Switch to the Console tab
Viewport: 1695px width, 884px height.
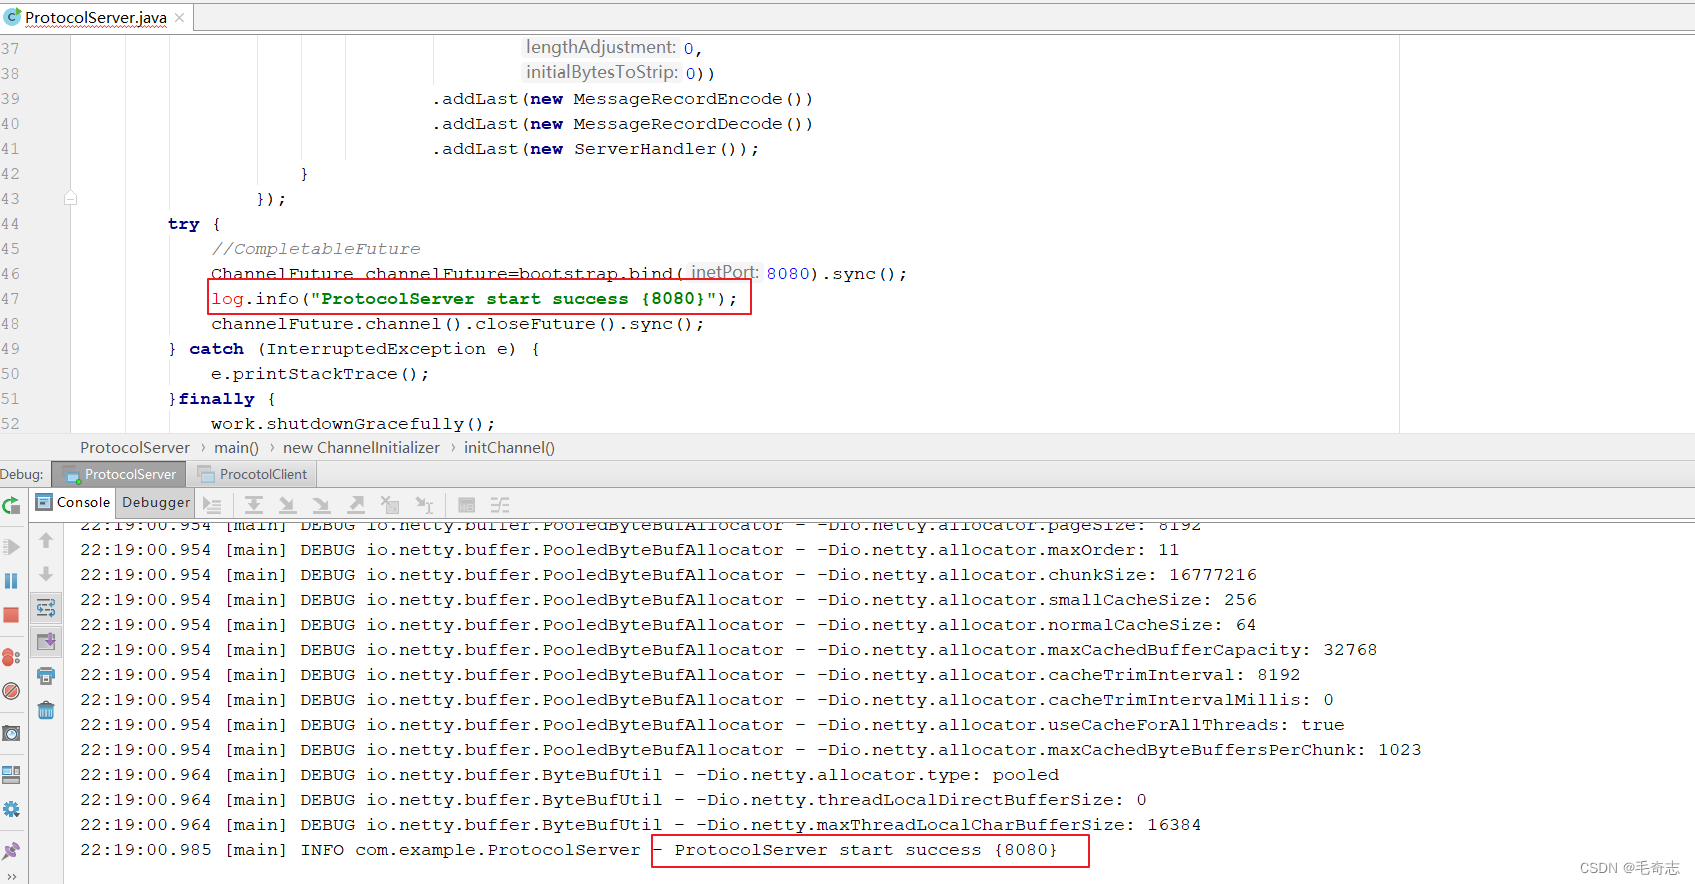click(73, 502)
